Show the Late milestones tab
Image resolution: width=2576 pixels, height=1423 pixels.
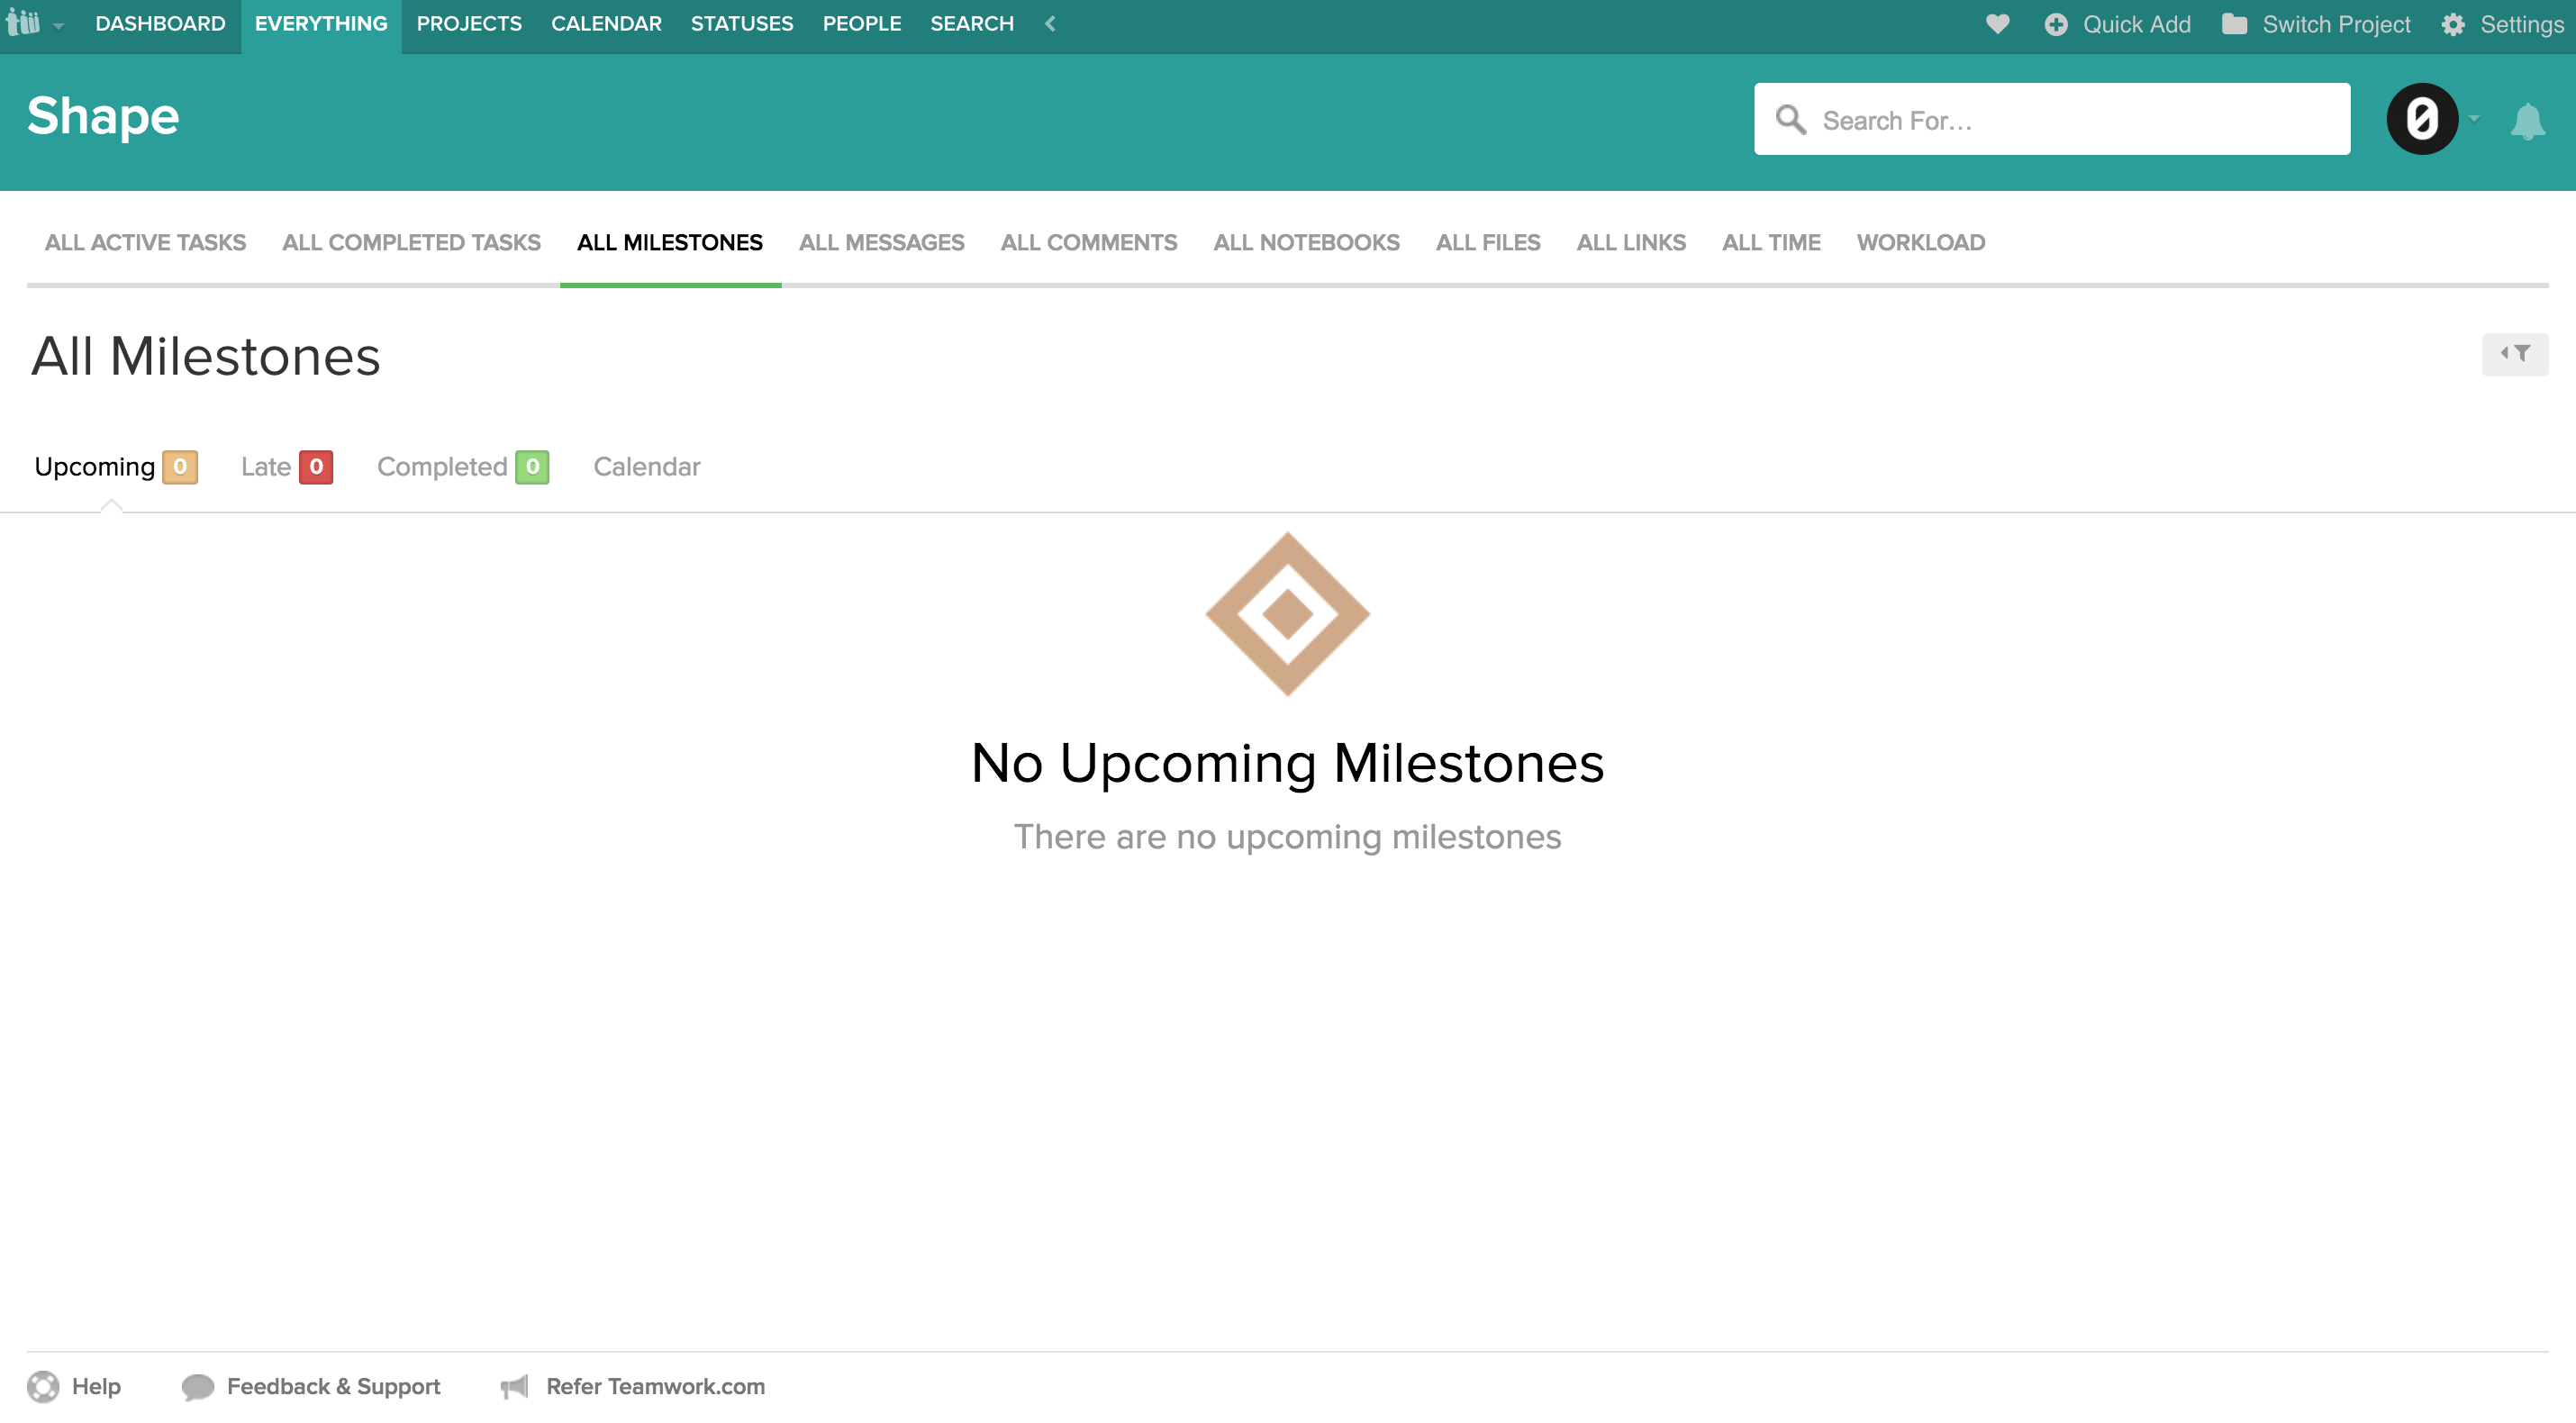pos(266,467)
